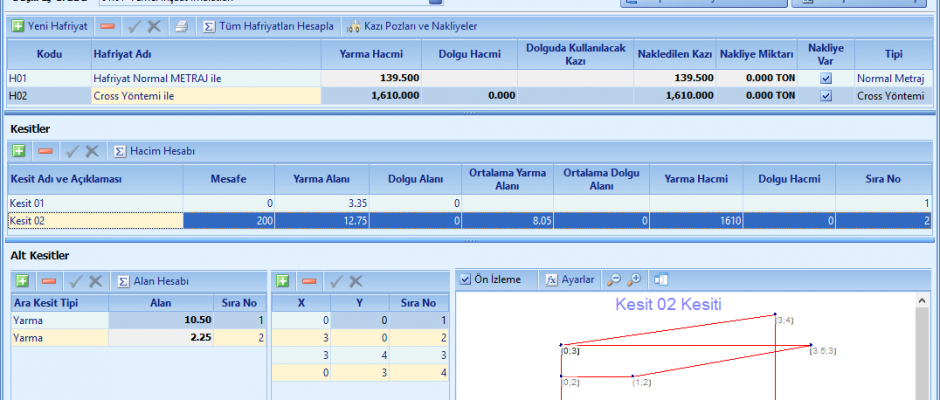Toggle Nakliye Var checkbox for H01

[x=825, y=78]
